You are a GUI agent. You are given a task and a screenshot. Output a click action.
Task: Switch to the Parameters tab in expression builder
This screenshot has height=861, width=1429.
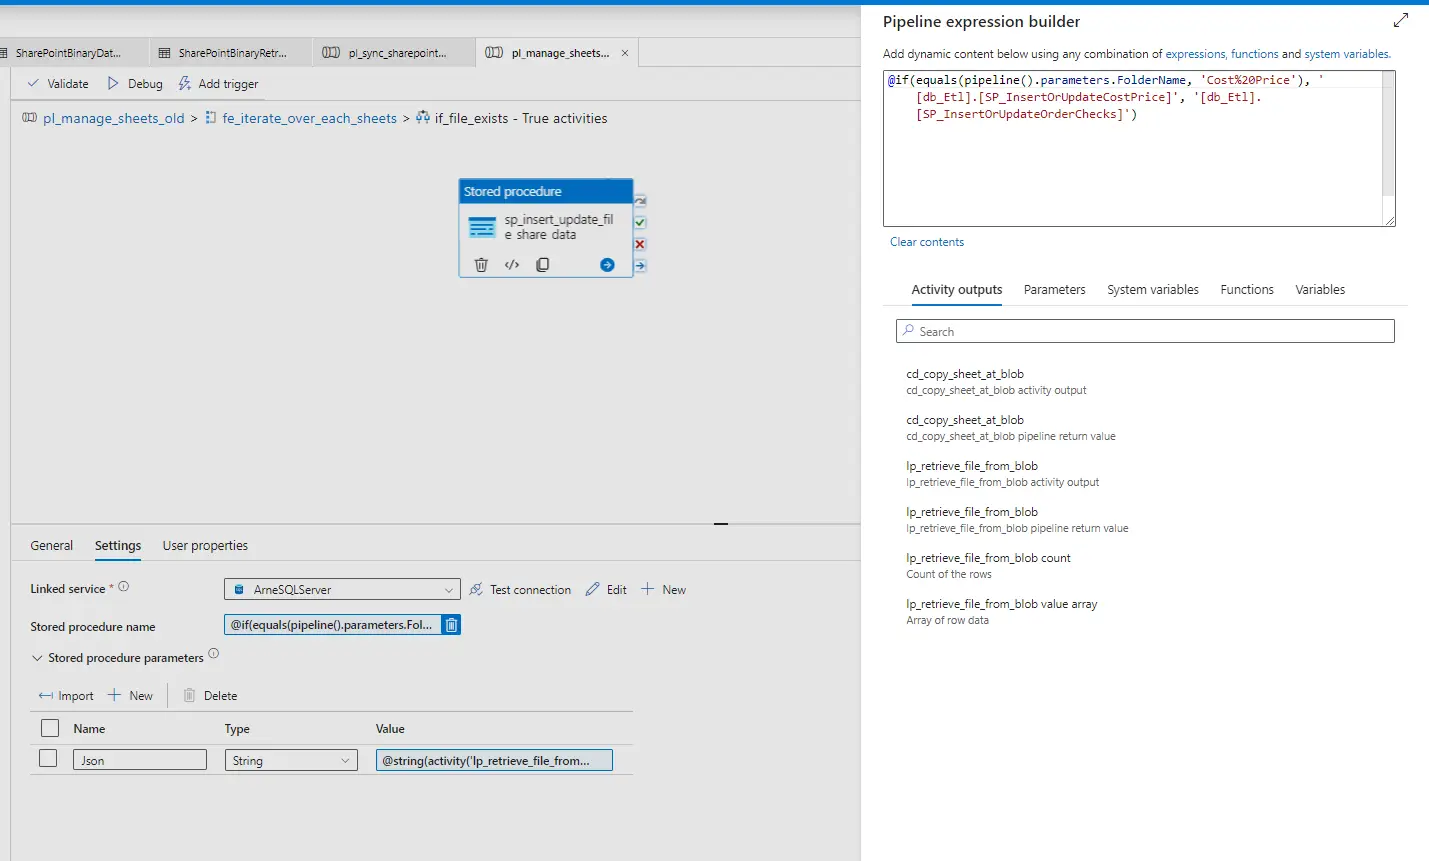tap(1054, 289)
